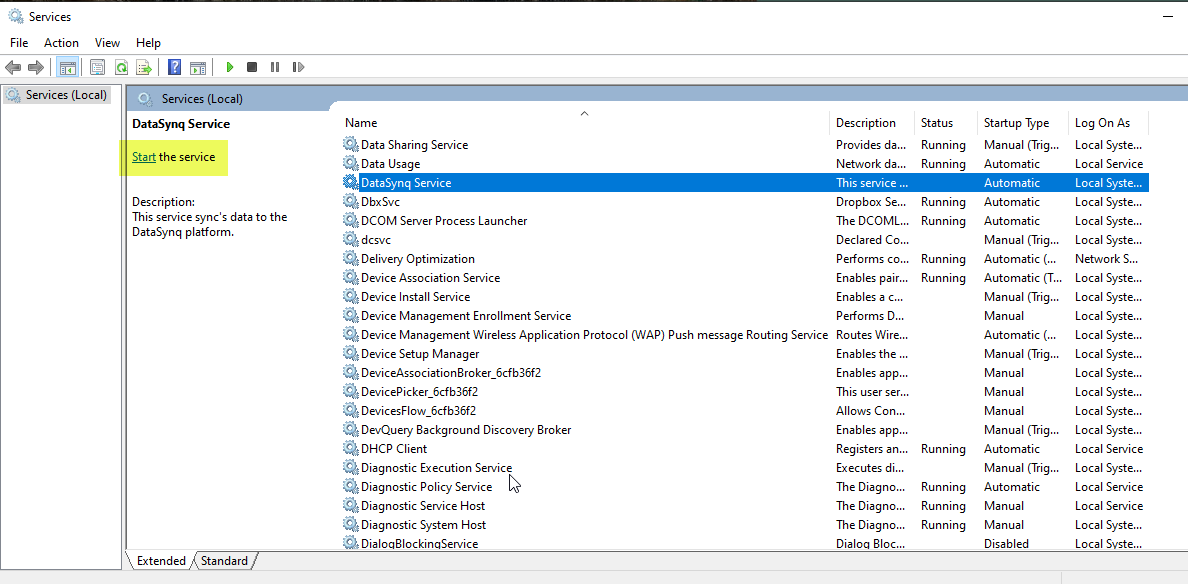Select DevicePicker_6cfb36f2 name
Viewport: 1188px width, 584px height.
pyautogui.click(x=419, y=392)
